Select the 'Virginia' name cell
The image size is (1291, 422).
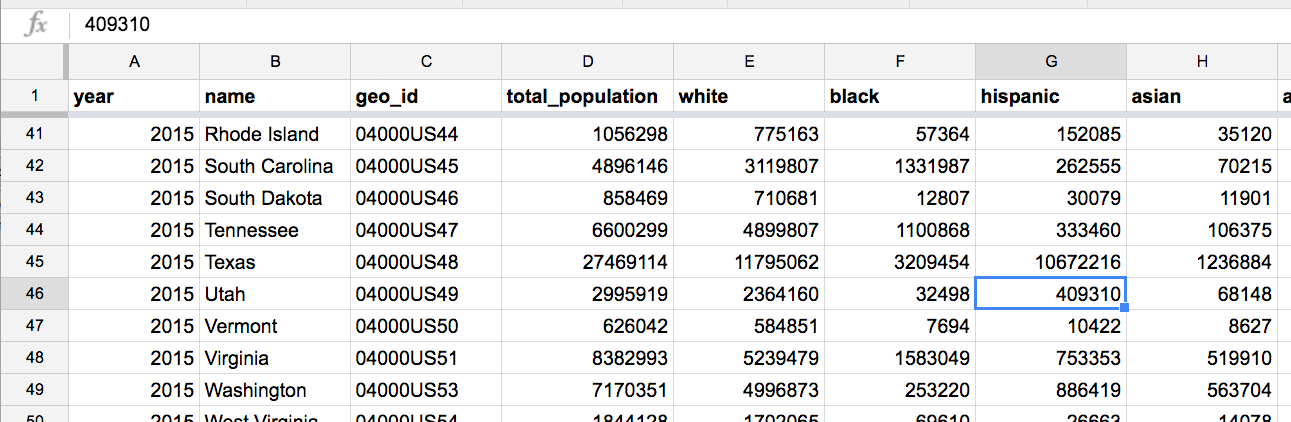click(x=275, y=358)
